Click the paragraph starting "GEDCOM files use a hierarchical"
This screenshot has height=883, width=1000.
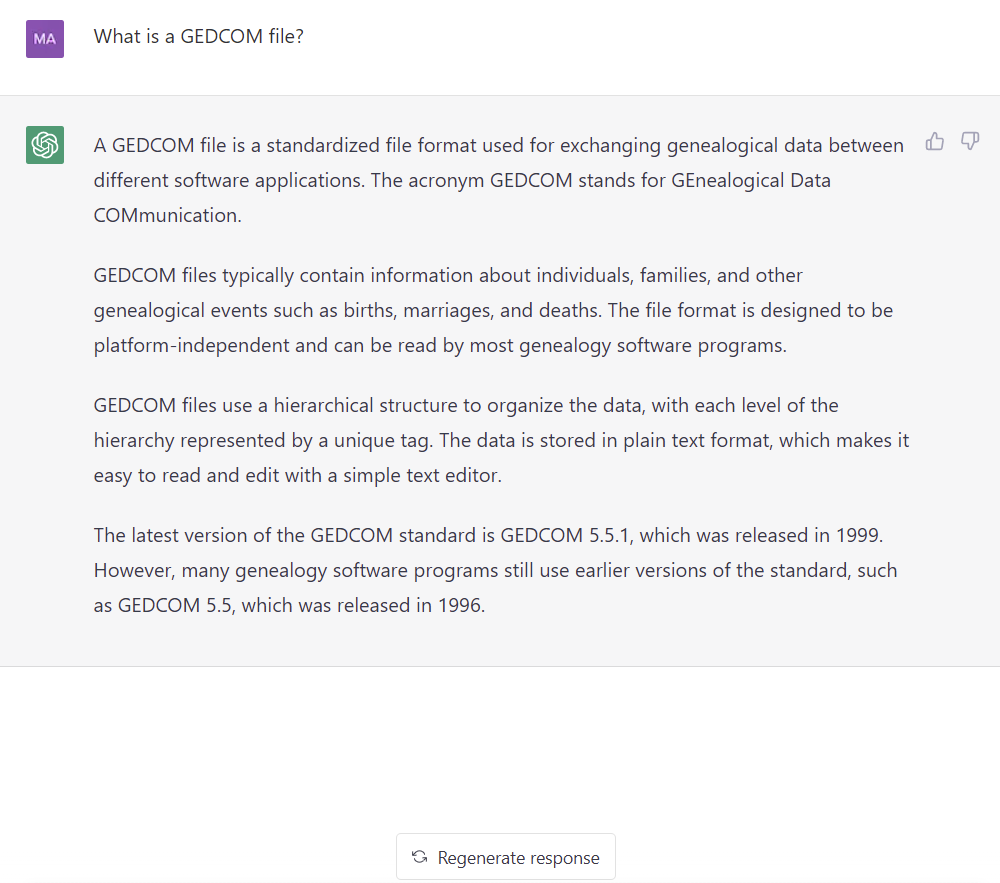[501, 441]
